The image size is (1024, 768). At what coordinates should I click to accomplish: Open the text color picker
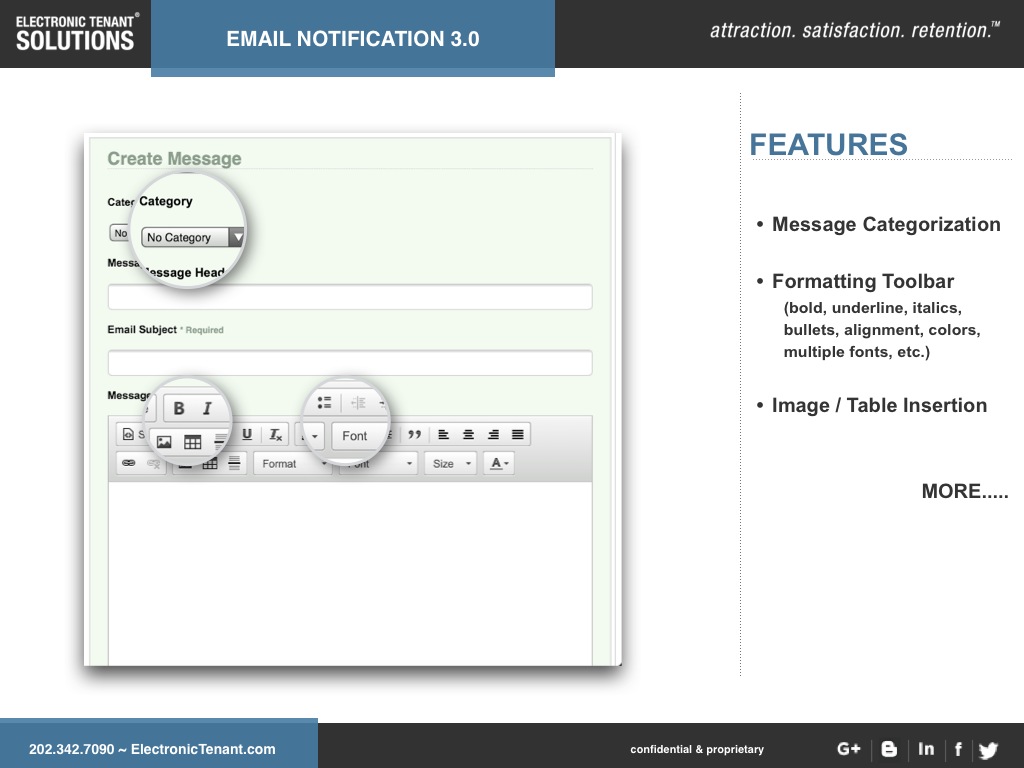pos(498,463)
